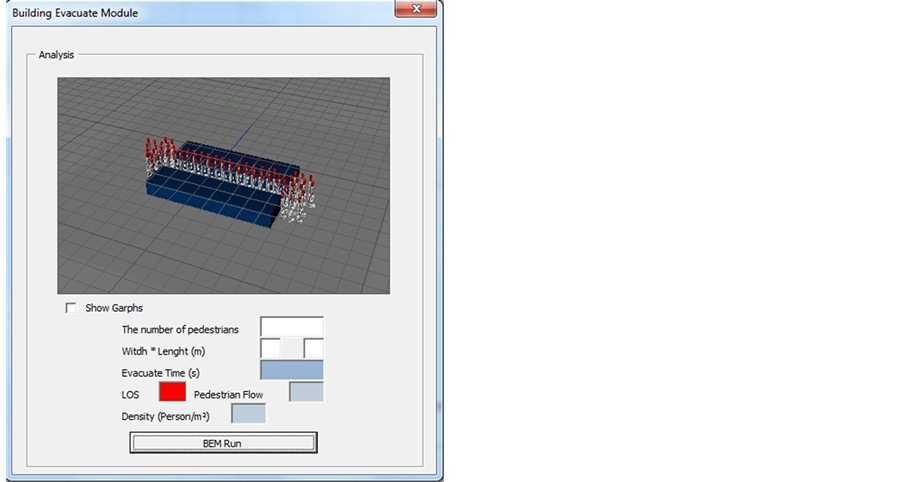The width and height of the screenshot is (902, 482).
Task: Click the Analysis group label
Action: click(58, 55)
